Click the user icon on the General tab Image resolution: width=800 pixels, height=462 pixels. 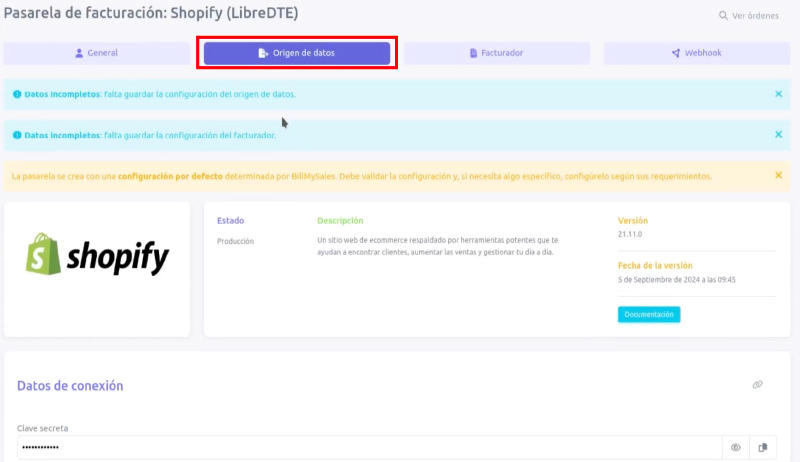click(79, 53)
